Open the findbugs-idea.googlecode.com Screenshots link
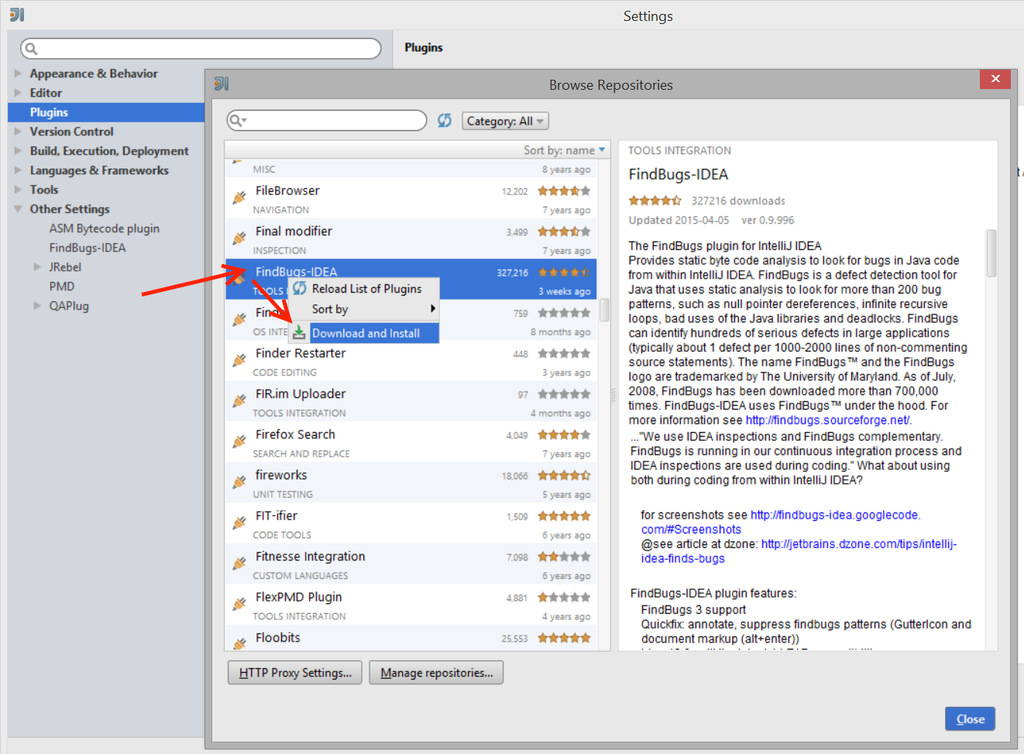The image size is (1024, 754). point(780,522)
